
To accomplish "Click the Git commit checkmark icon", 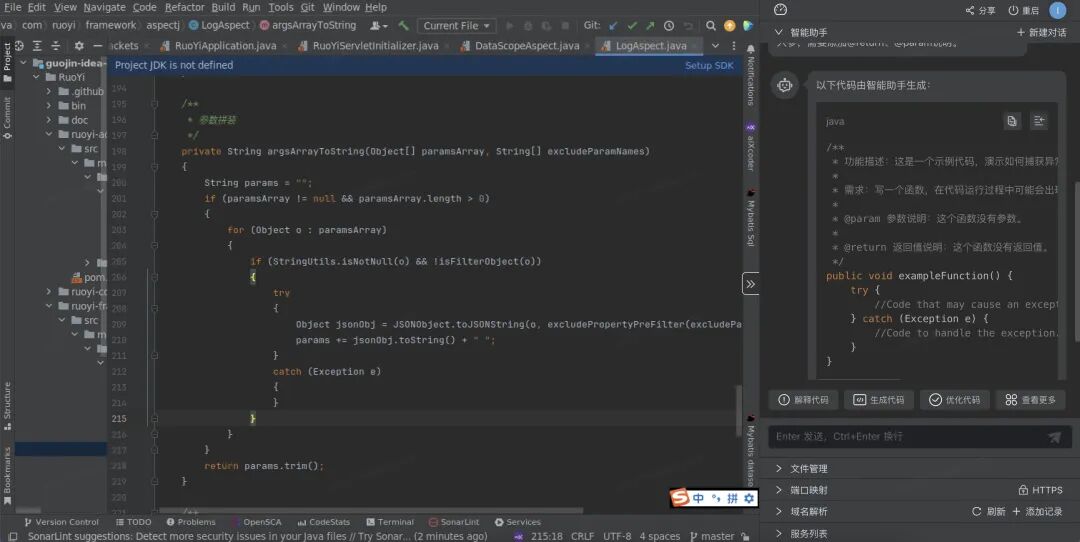I will click(x=632, y=25).
